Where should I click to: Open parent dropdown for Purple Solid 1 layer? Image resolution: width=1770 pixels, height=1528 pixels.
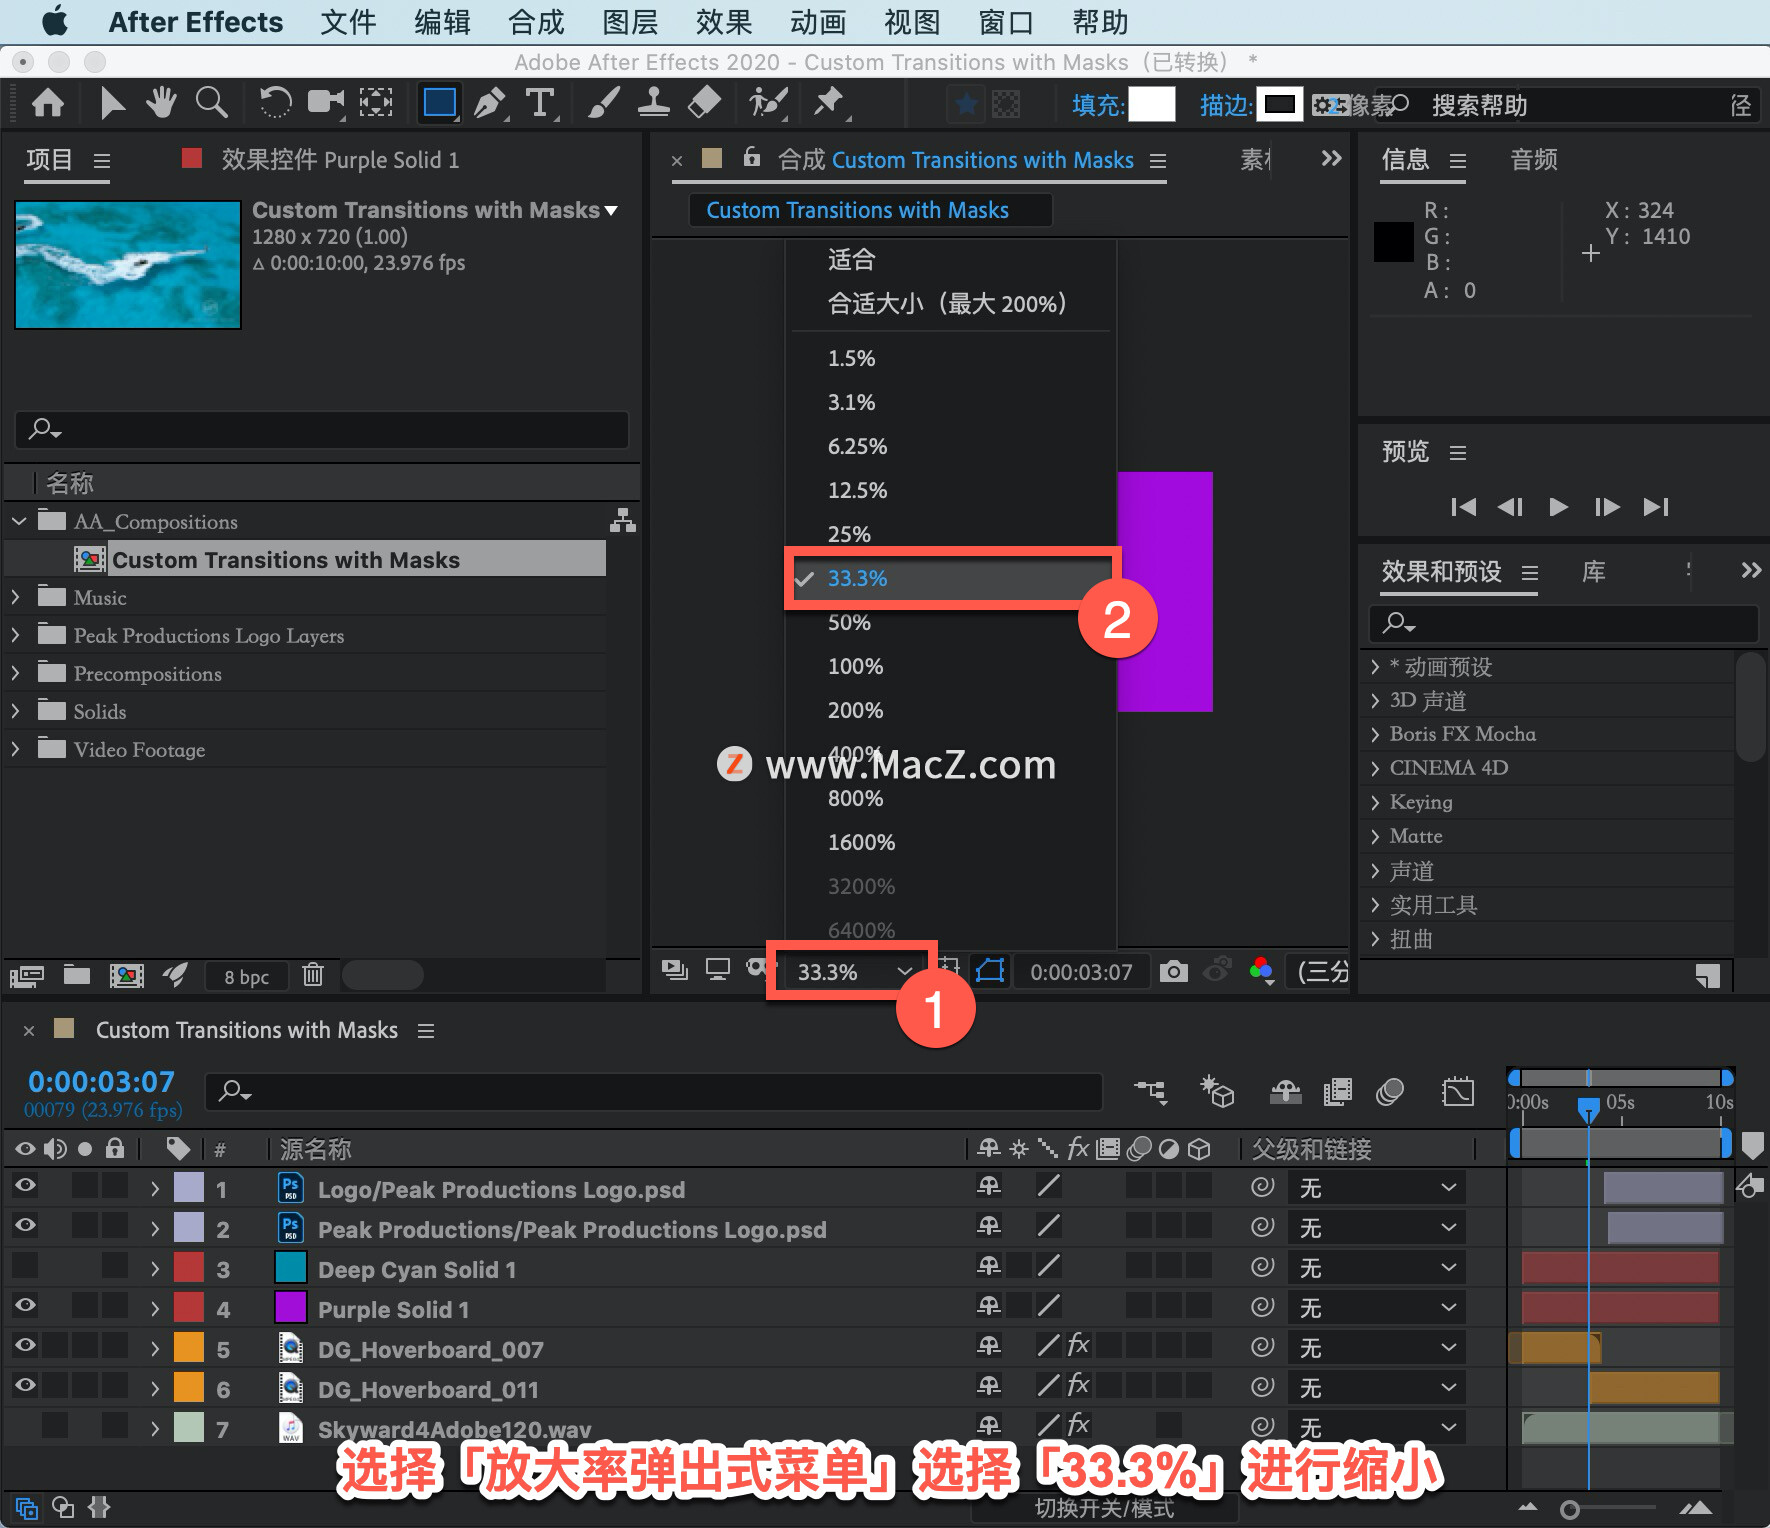coord(1377,1307)
